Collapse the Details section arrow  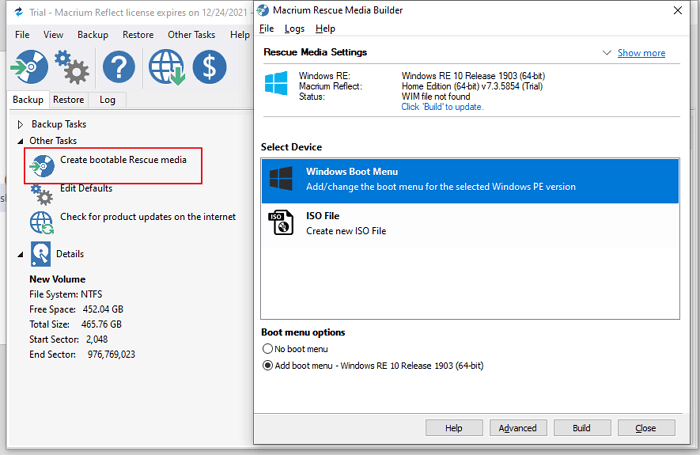[x=20, y=255]
